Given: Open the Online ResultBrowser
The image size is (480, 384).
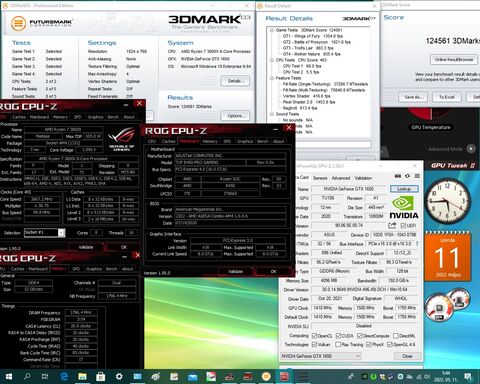Looking at the screenshot, I should tap(454, 60).
